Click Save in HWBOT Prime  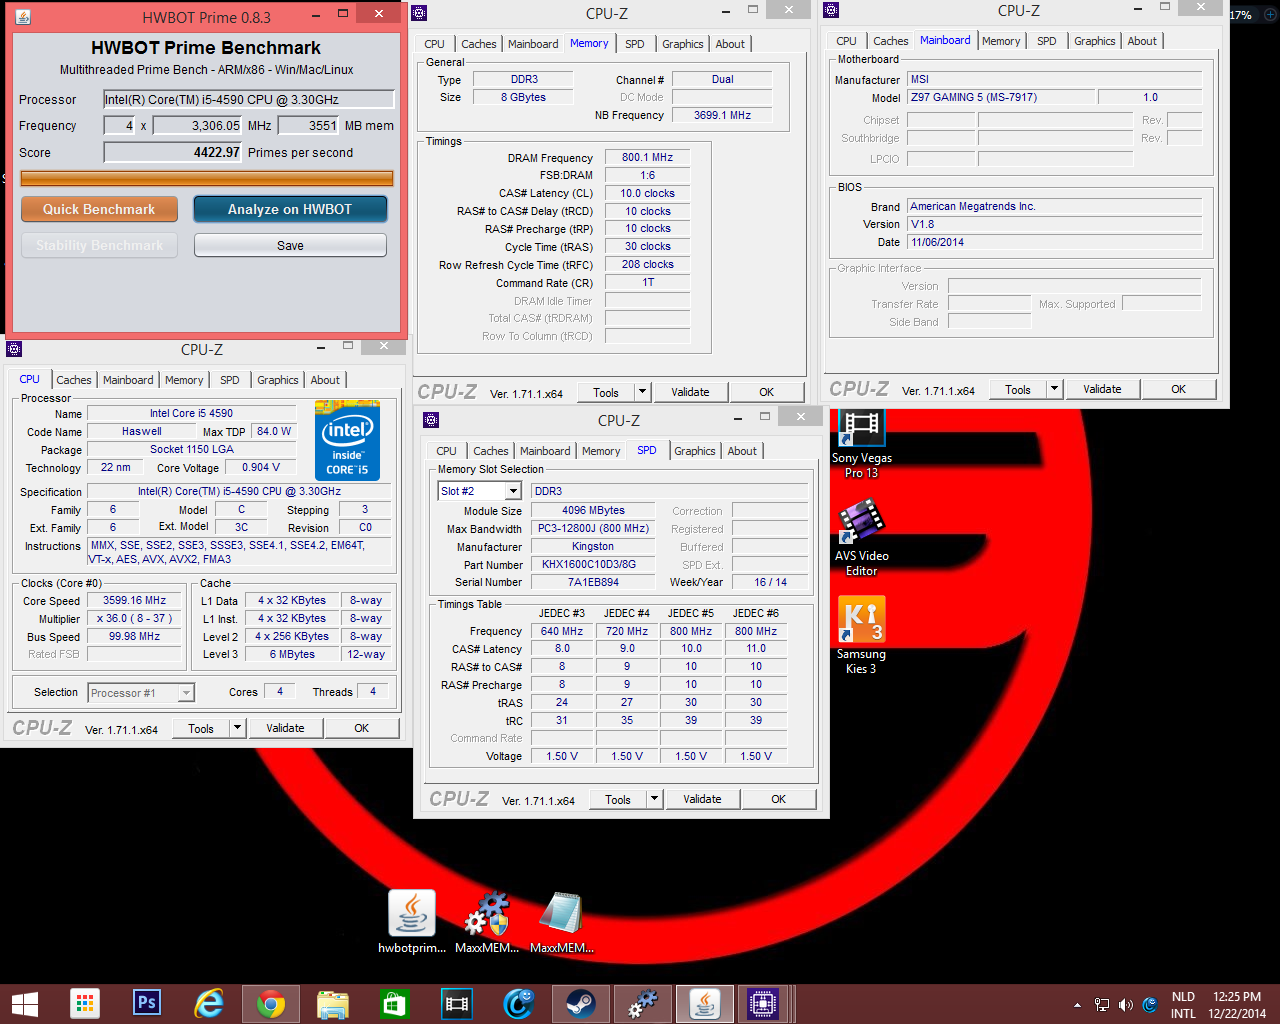coord(290,245)
